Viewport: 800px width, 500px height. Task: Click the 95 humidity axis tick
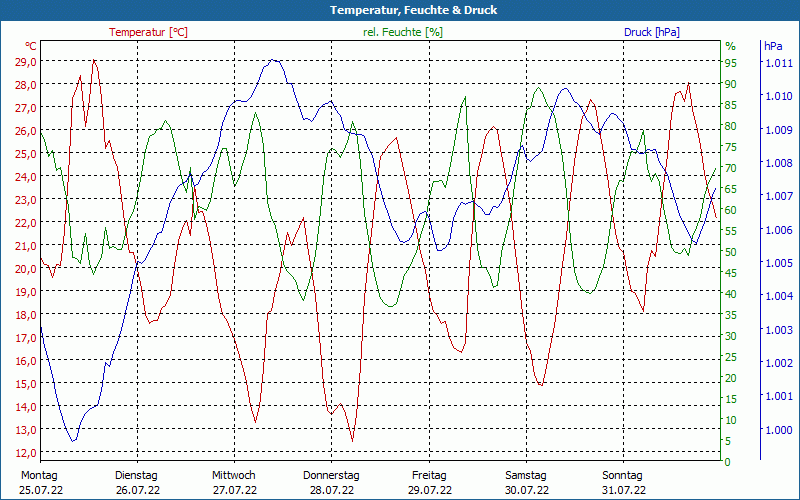click(x=731, y=63)
